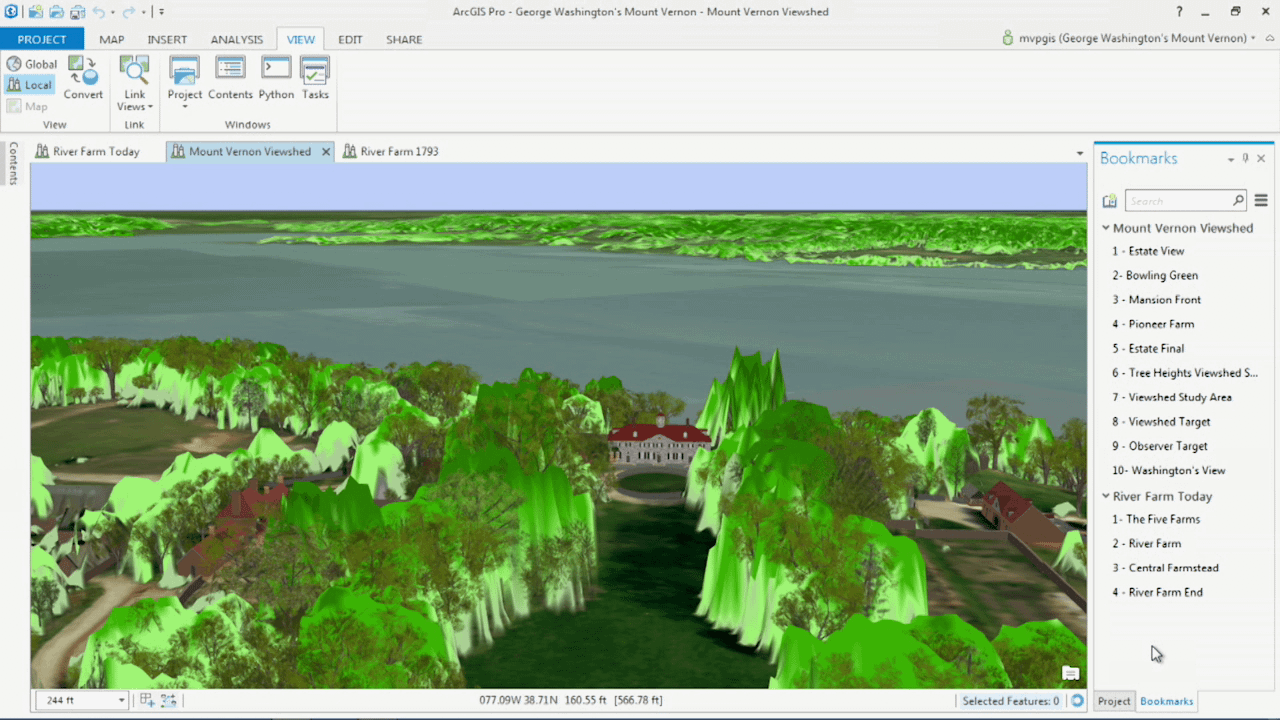Select bookmark 7 - Viewshed Study Area

[x=1172, y=397]
